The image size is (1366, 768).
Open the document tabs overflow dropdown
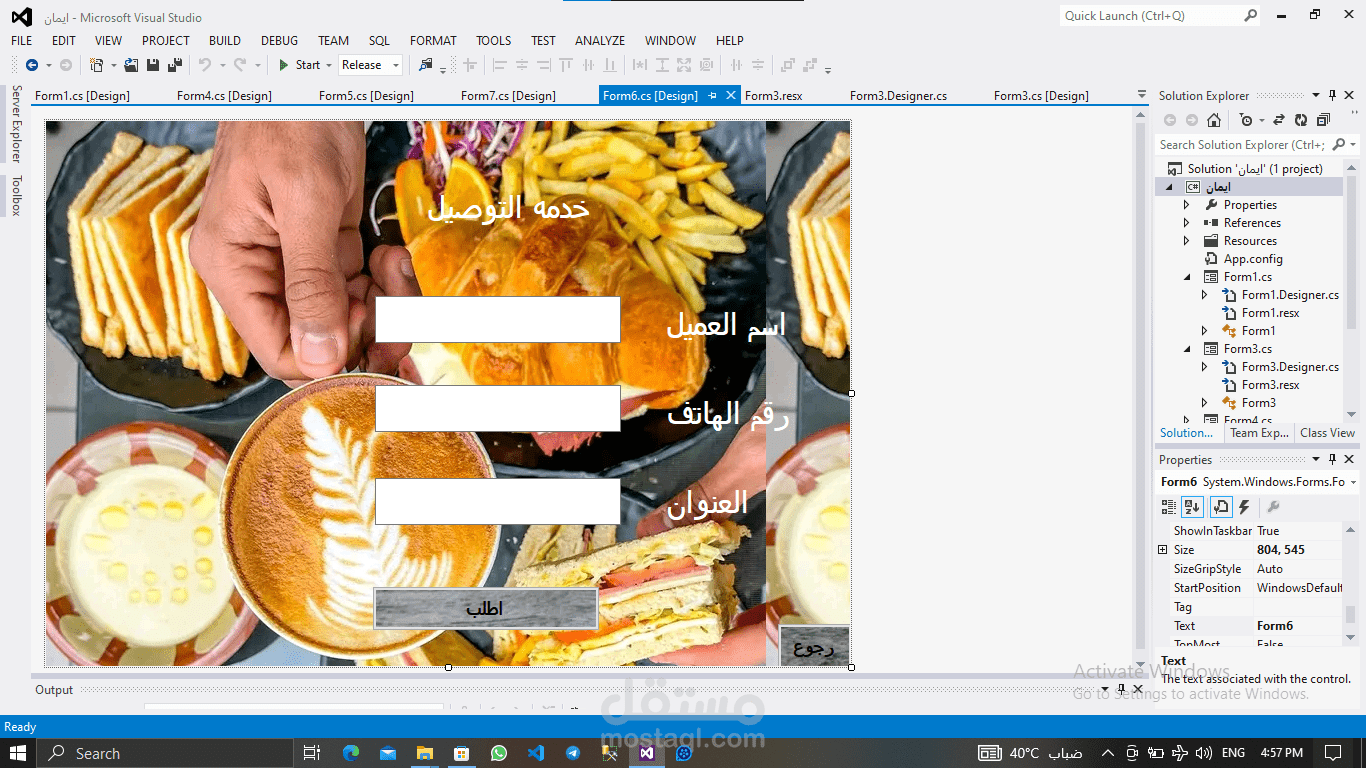(1142, 95)
